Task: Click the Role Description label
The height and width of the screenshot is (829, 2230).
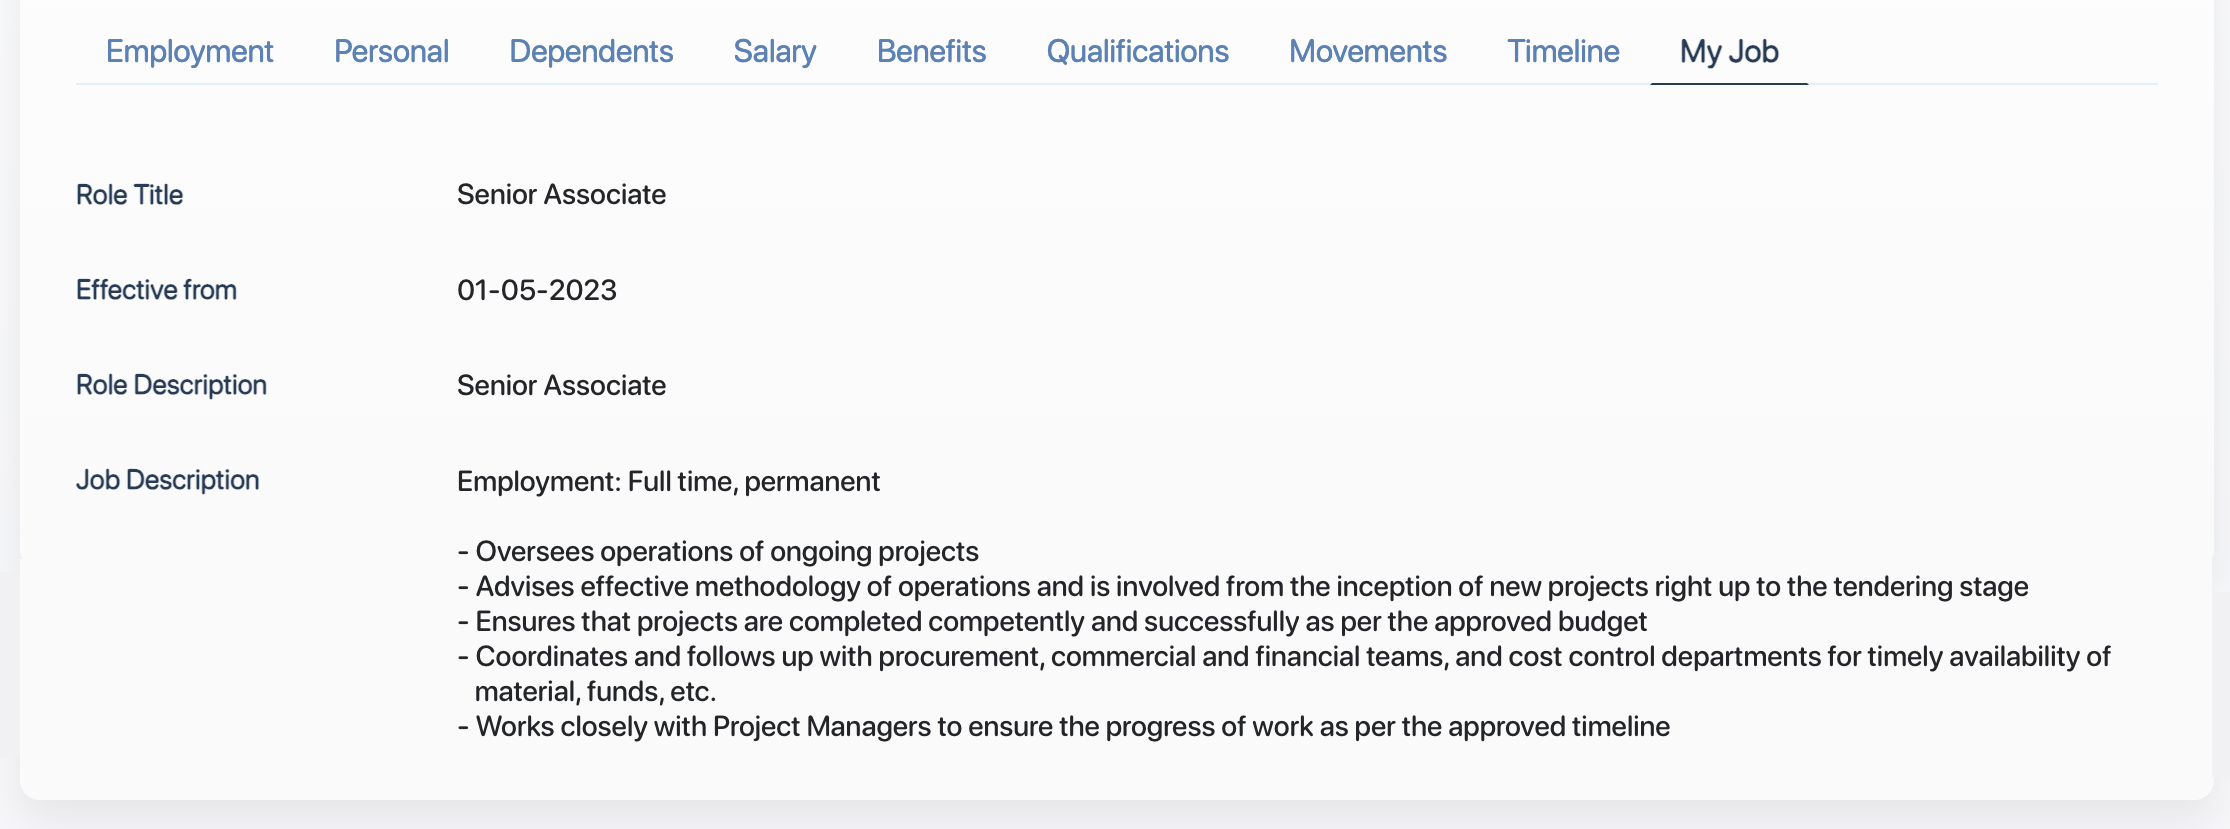Action: [x=172, y=384]
